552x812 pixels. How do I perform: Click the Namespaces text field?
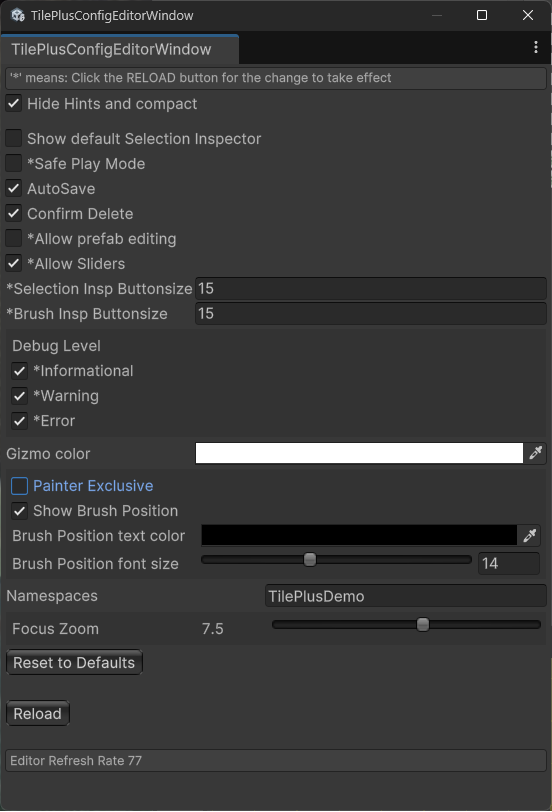click(x=405, y=596)
